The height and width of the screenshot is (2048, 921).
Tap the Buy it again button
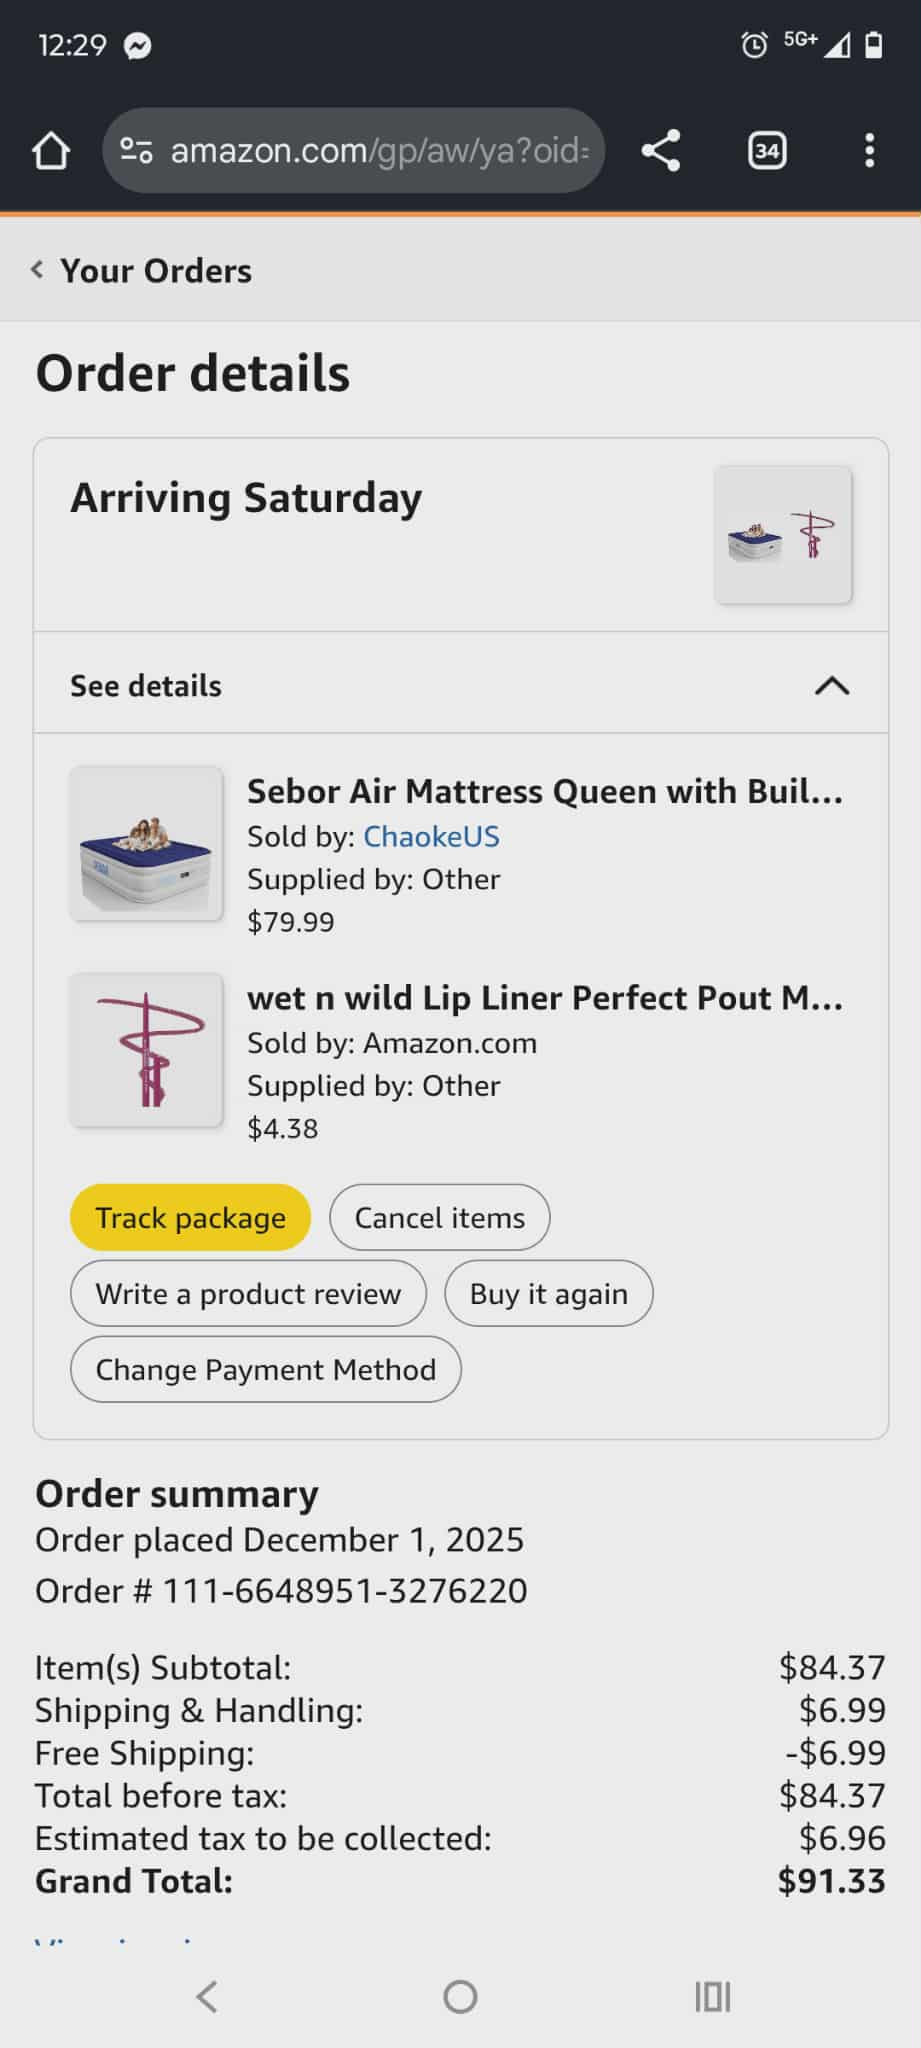(548, 1294)
